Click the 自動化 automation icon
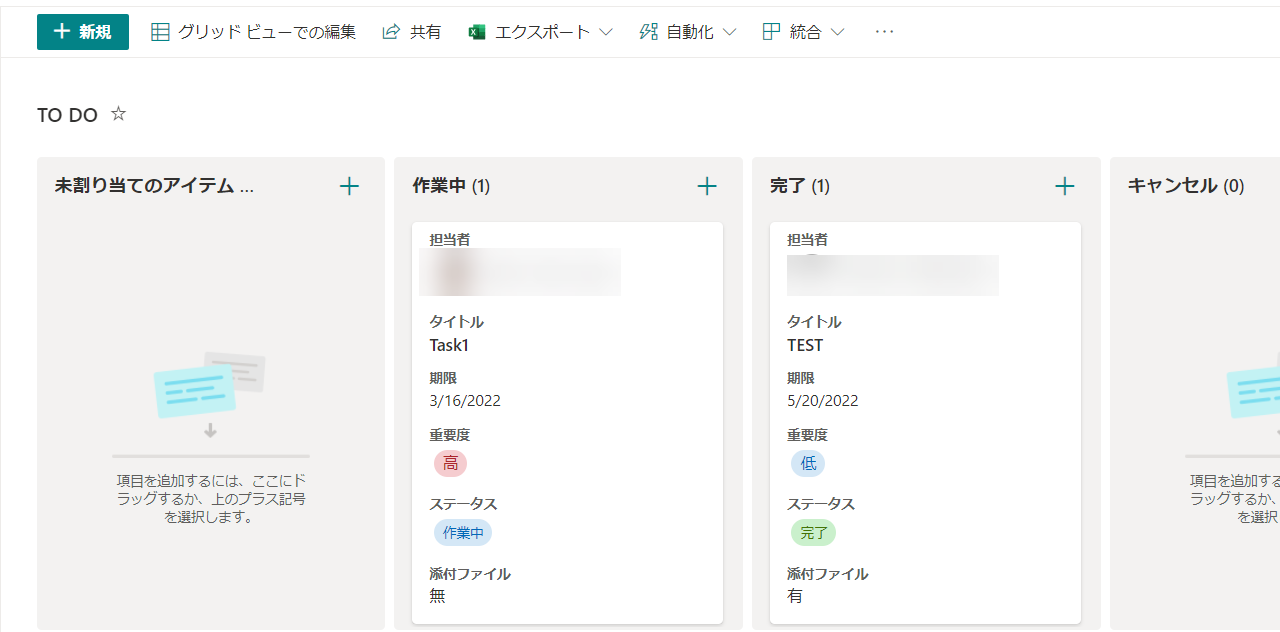The height and width of the screenshot is (632, 1280). coord(649,32)
